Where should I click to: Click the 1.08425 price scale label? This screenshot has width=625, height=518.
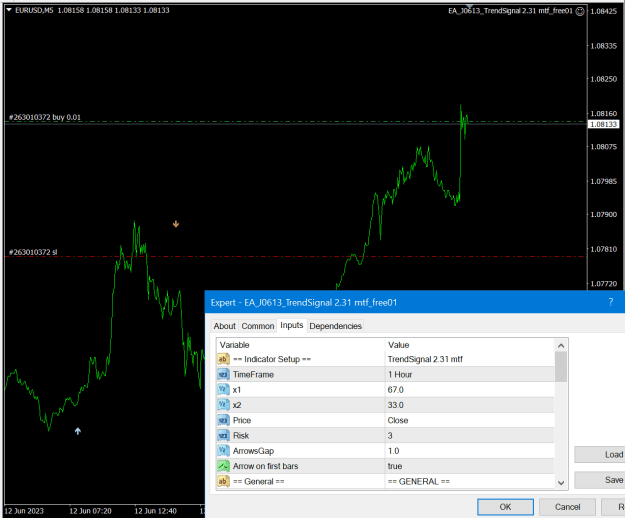click(603, 11)
